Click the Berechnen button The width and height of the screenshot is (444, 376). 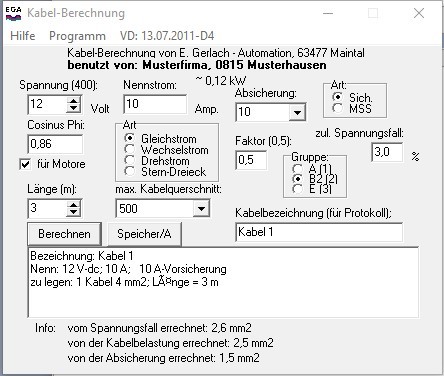point(64,234)
